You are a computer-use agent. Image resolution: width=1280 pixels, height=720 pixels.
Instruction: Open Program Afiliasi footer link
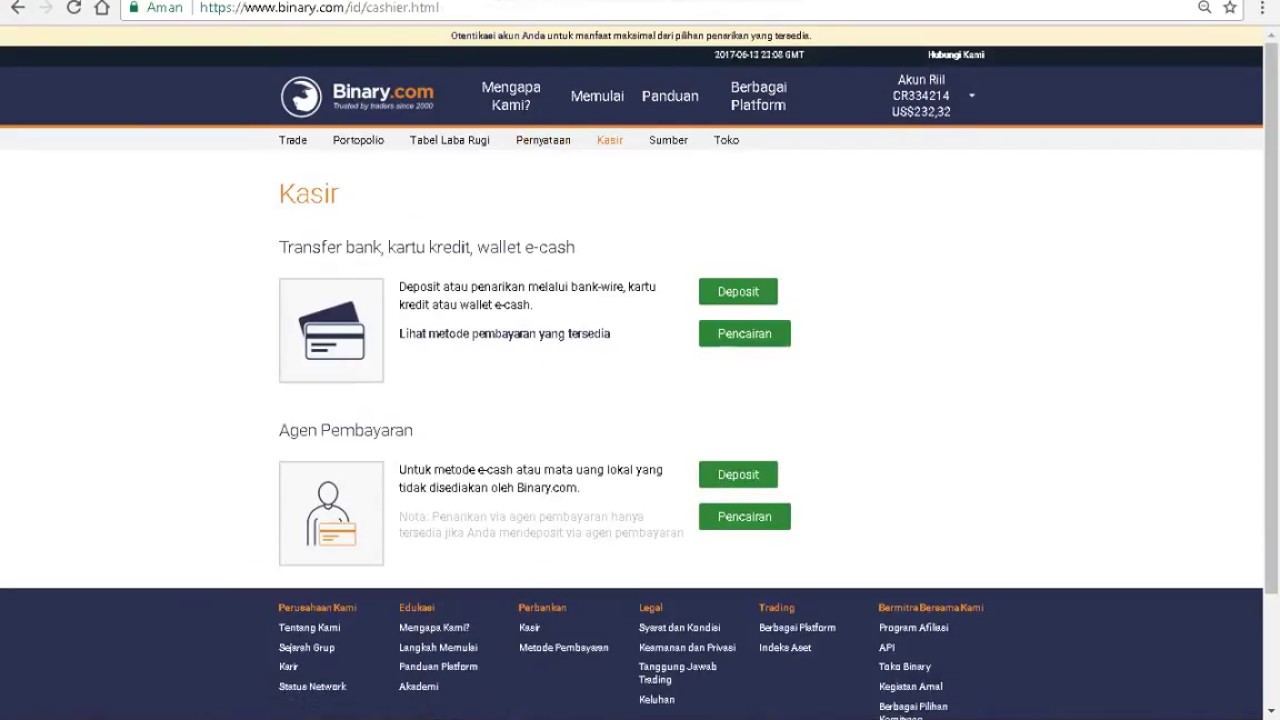[914, 628]
